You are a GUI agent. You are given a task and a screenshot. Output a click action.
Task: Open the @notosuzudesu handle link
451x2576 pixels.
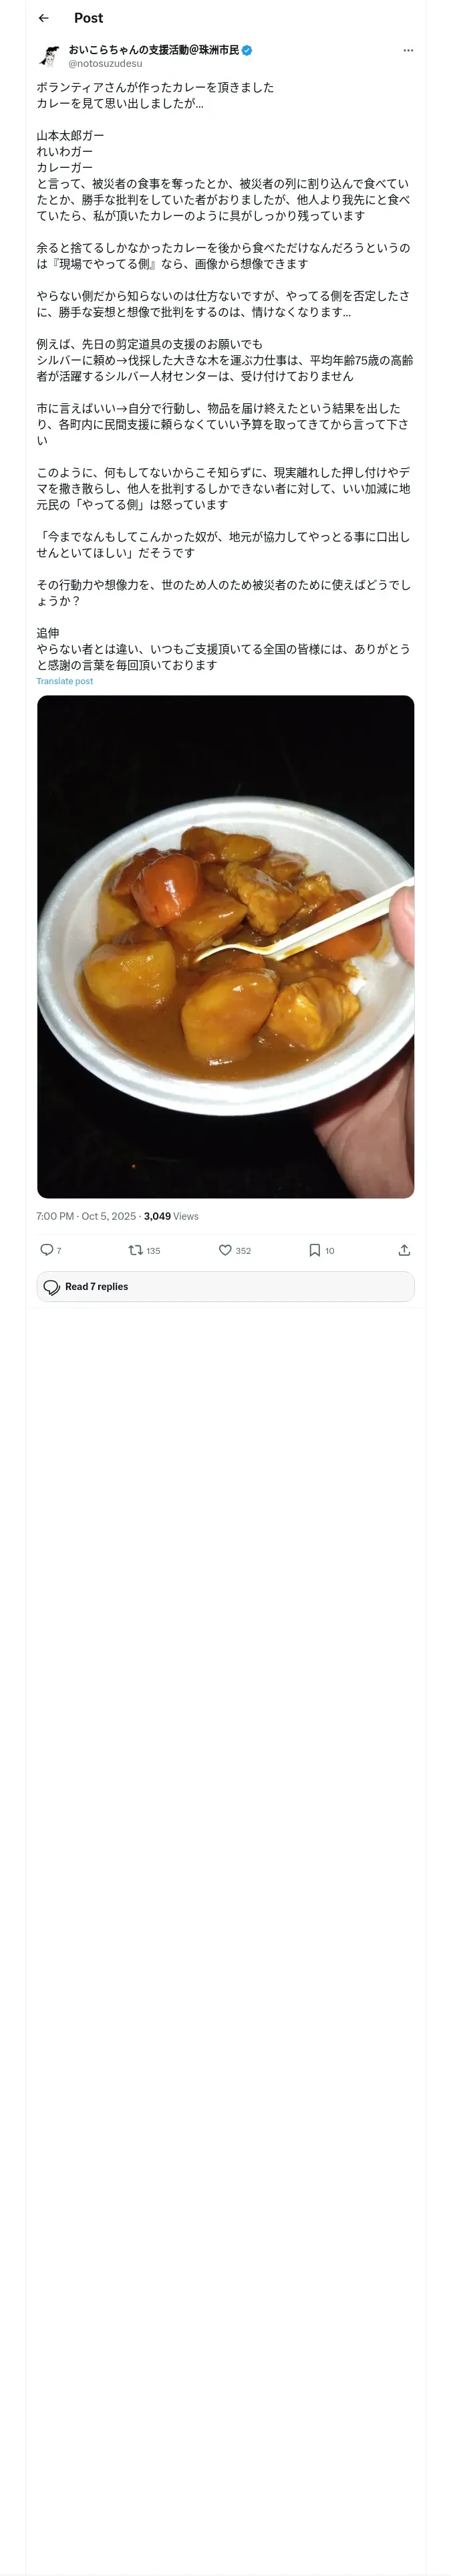(105, 64)
